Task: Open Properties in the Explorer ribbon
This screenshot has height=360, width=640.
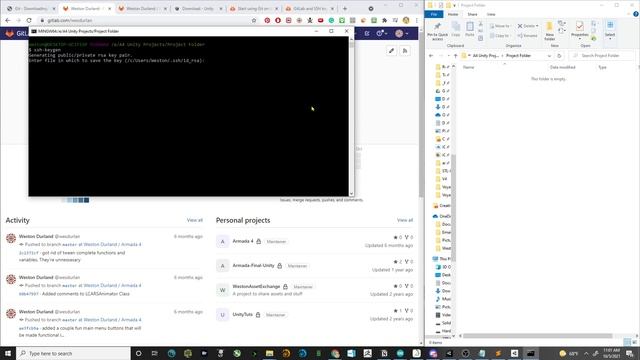Action: [580, 29]
